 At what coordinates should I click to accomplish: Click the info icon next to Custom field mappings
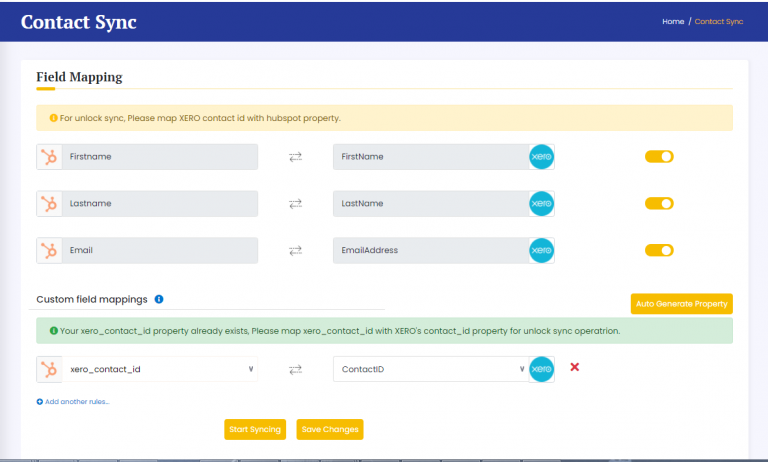[160, 299]
